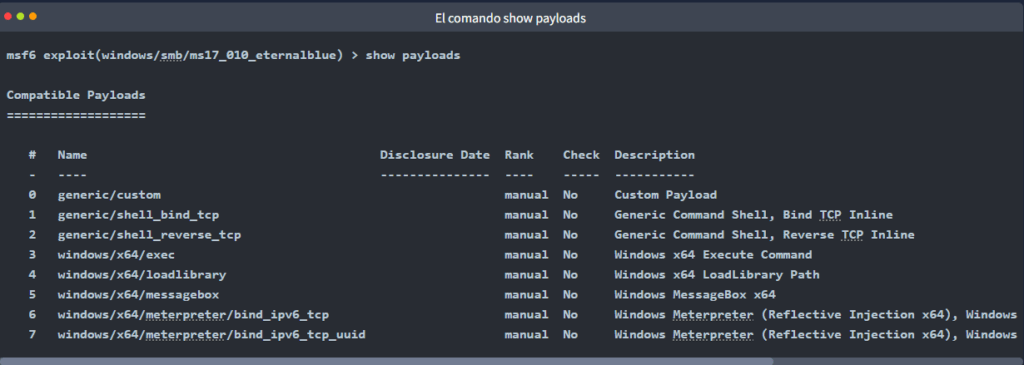The height and width of the screenshot is (365, 1024).
Task: Click the green window dot
Action: coord(20,16)
